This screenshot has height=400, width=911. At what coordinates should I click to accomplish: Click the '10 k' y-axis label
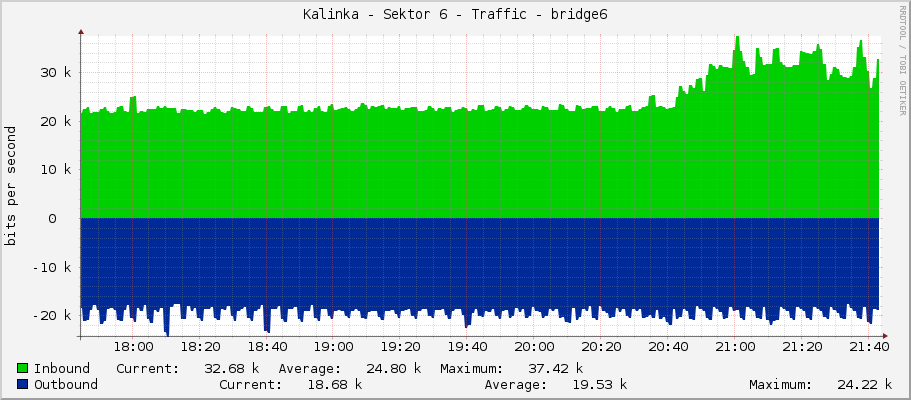pyautogui.click(x=57, y=170)
